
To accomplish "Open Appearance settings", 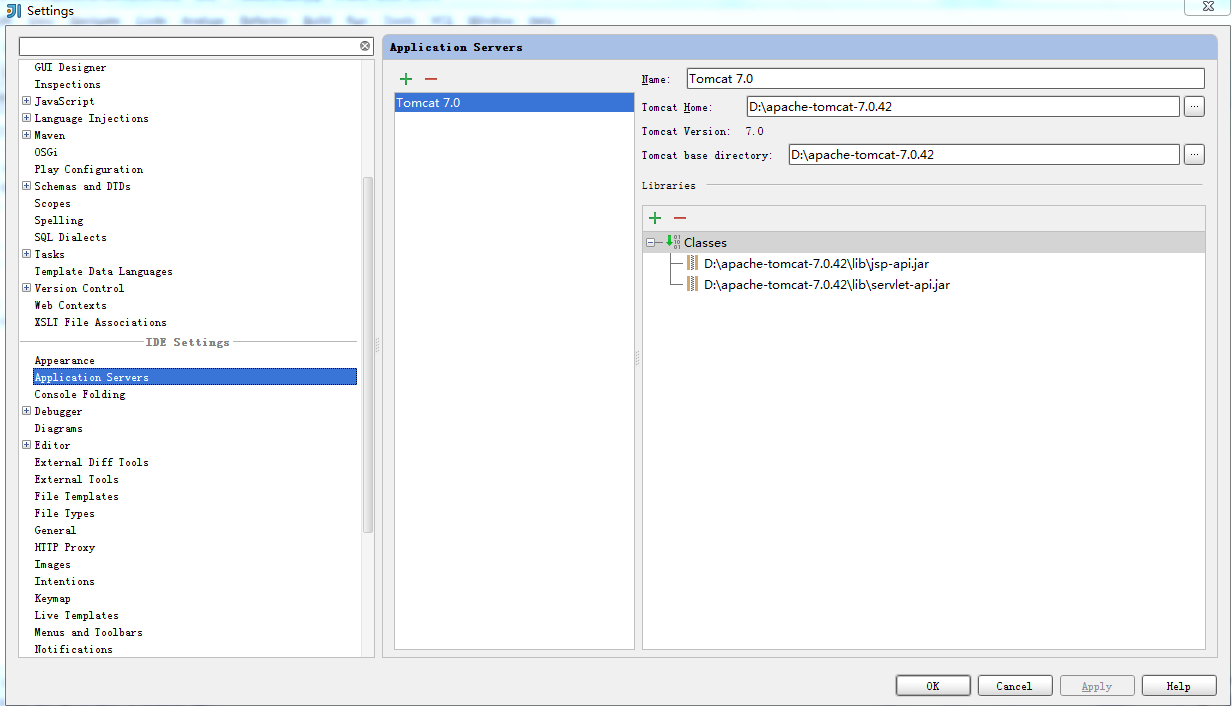I will pyautogui.click(x=64, y=360).
